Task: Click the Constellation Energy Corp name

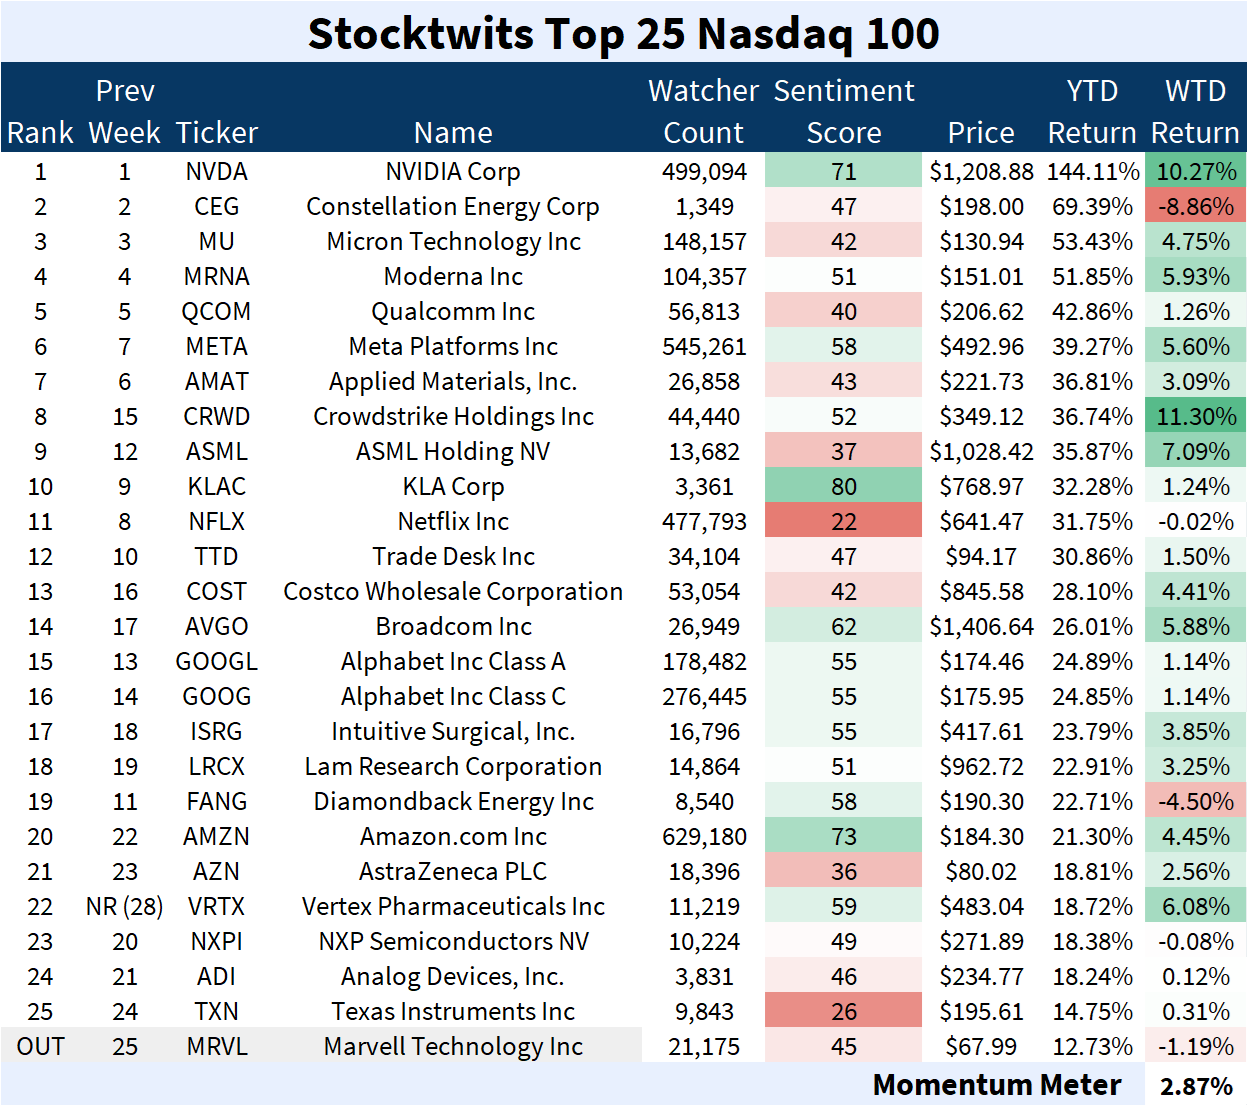Action: tap(452, 207)
